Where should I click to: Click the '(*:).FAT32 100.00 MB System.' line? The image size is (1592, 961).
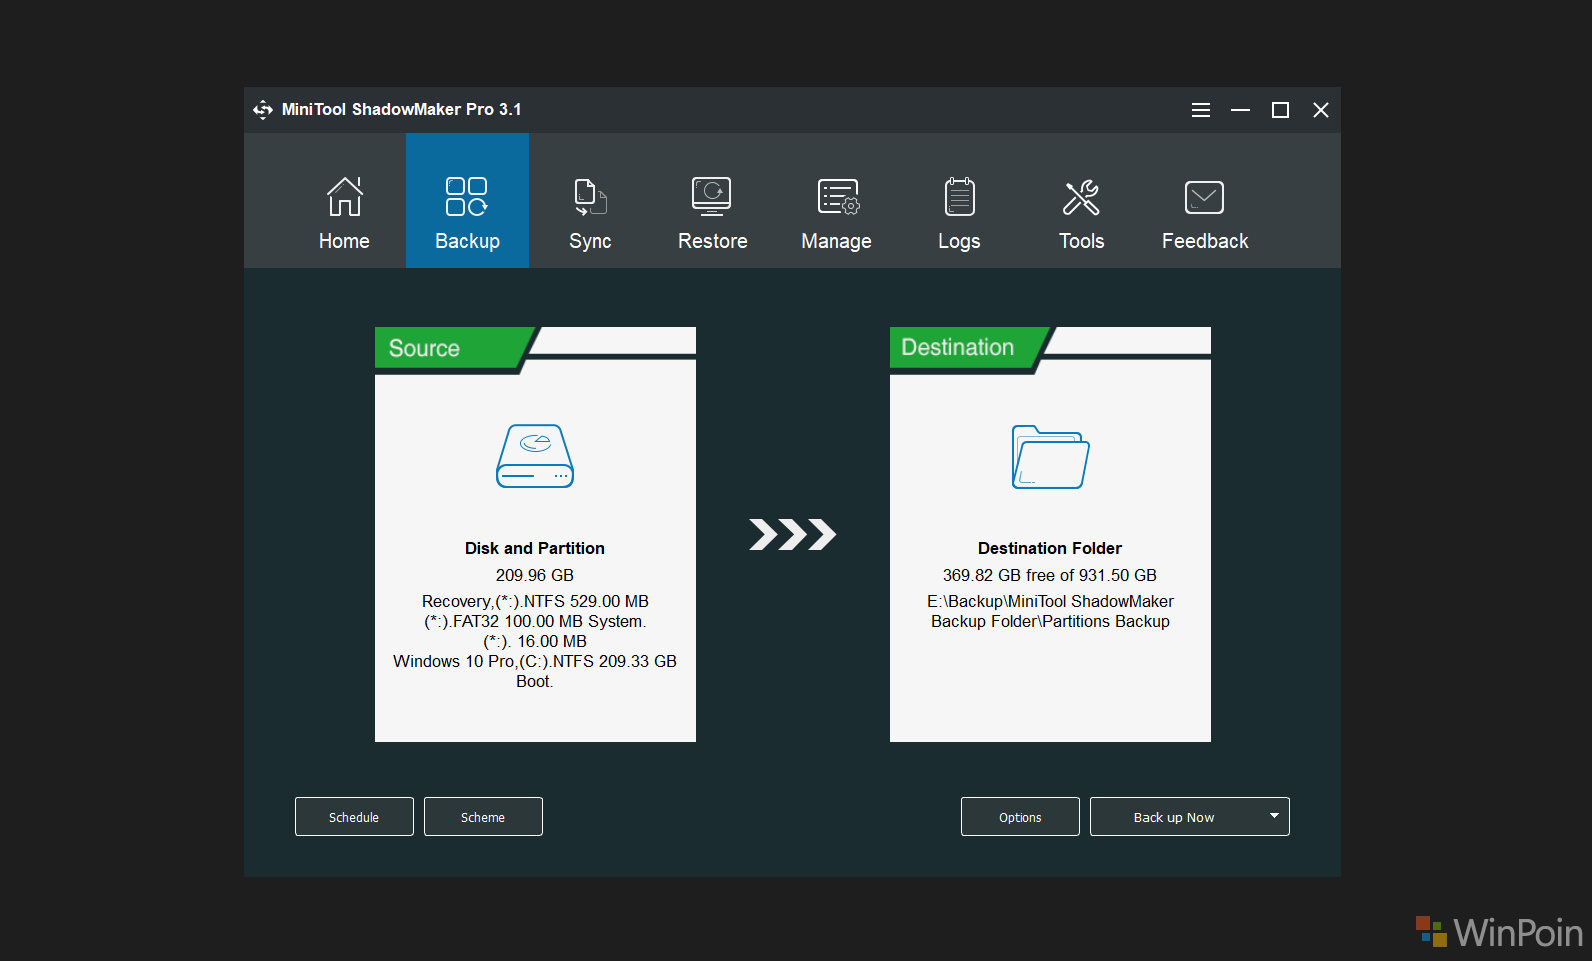click(535, 621)
